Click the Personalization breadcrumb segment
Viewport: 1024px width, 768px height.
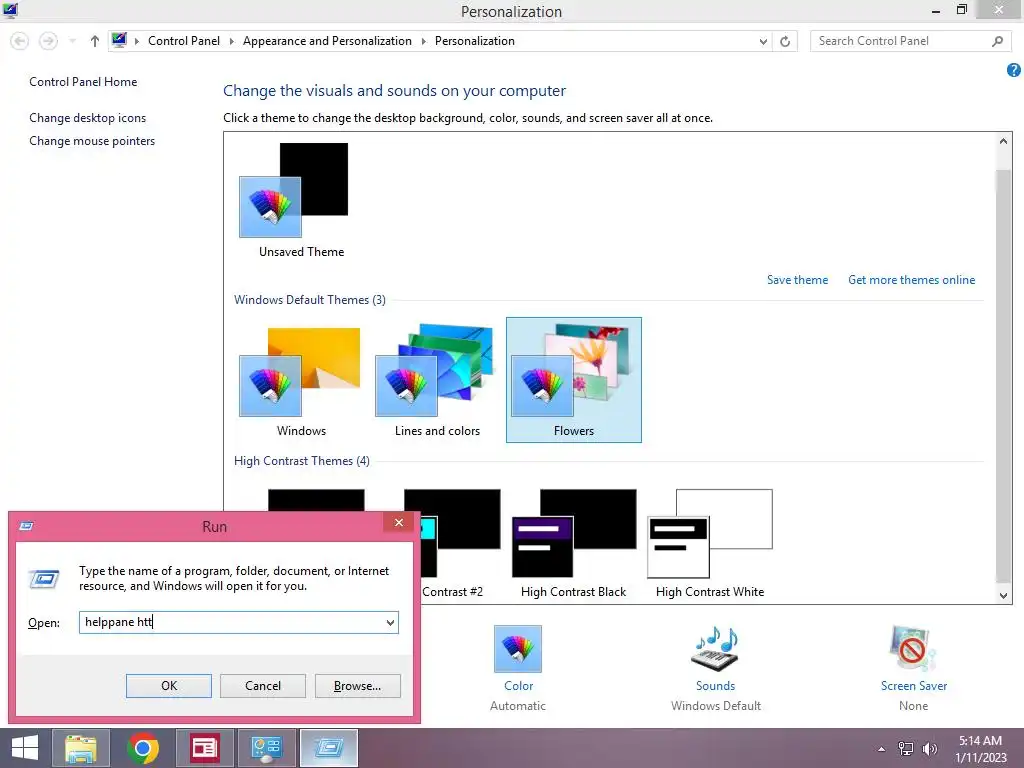tap(475, 41)
